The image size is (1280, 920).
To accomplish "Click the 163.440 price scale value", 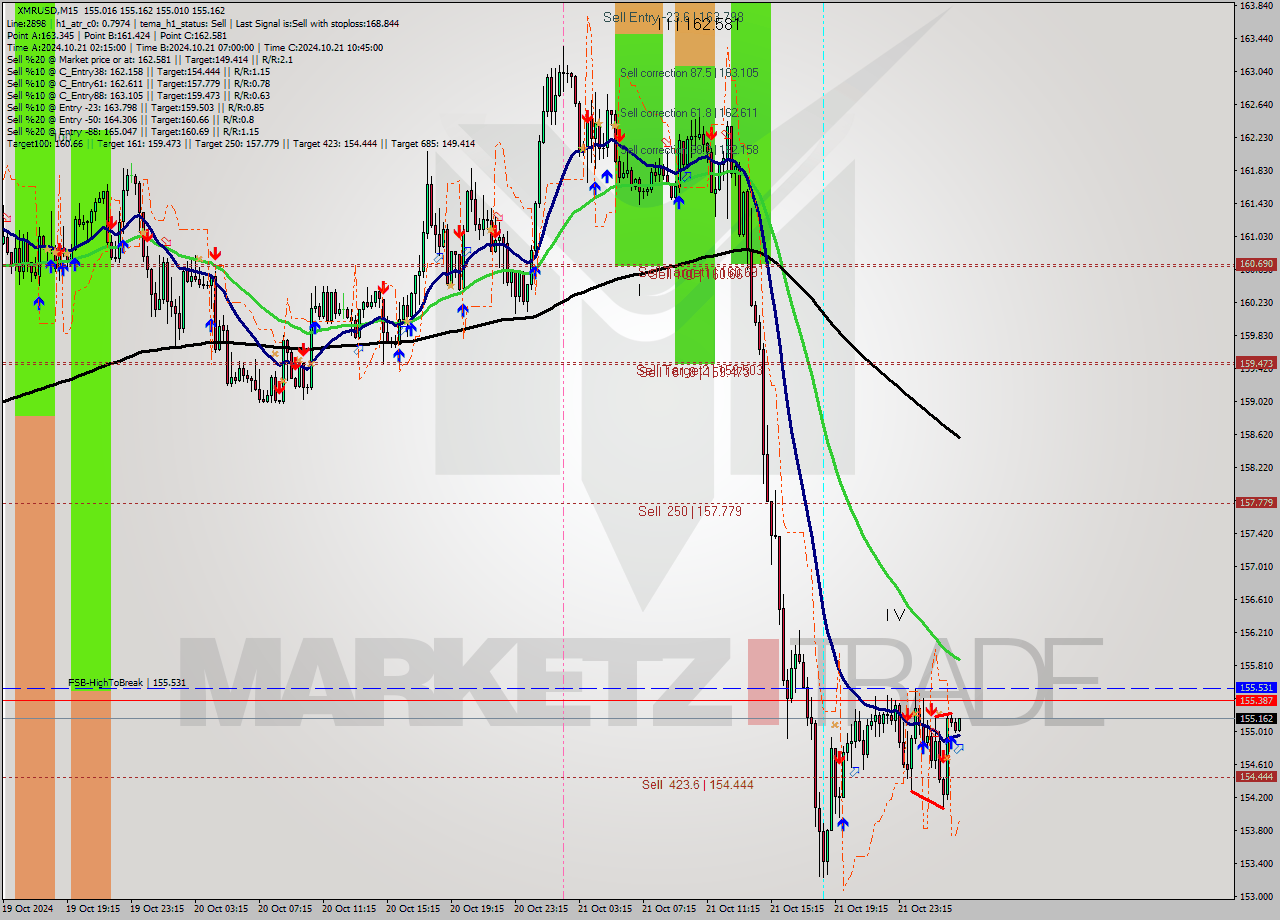I will coord(1256,39).
